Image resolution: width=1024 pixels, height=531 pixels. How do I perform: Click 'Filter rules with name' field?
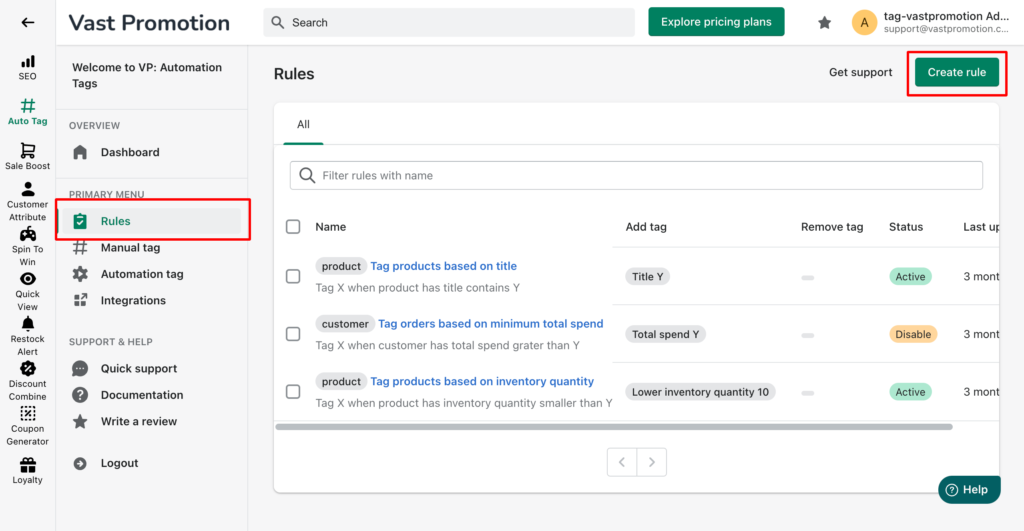(x=636, y=175)
